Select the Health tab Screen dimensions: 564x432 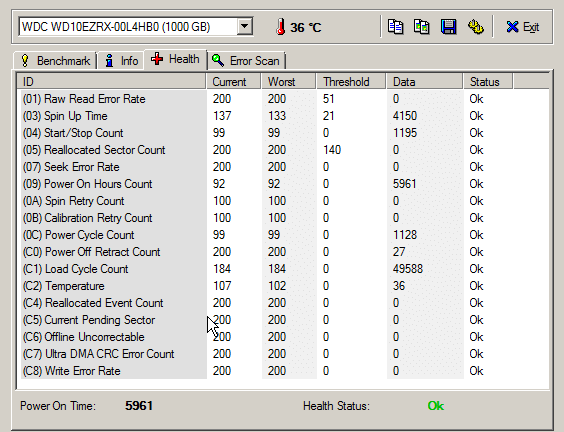coord(175,59)
